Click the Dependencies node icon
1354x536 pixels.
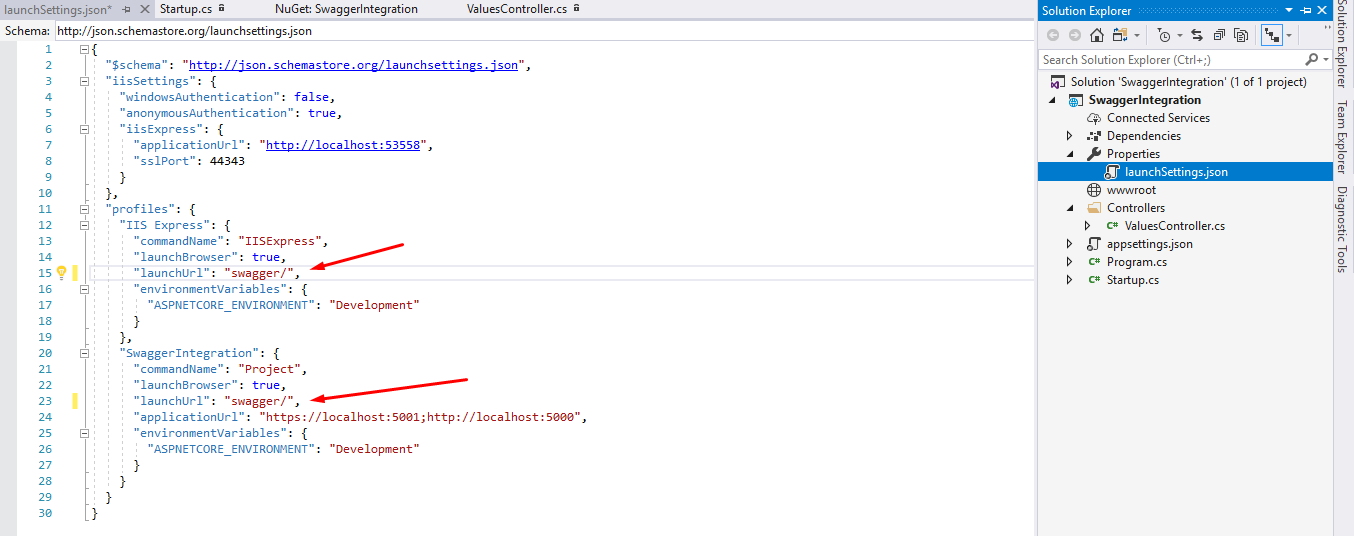tap(1094, 136)
